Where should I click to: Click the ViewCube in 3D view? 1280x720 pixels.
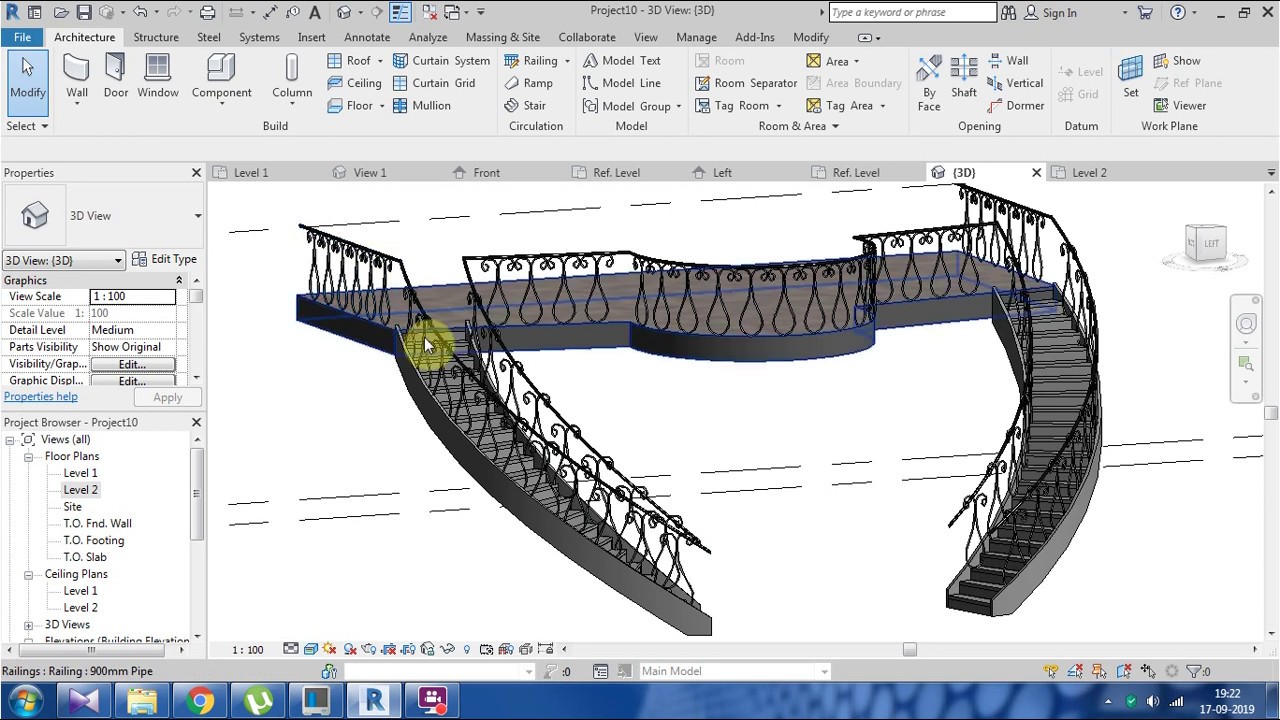1205,243
